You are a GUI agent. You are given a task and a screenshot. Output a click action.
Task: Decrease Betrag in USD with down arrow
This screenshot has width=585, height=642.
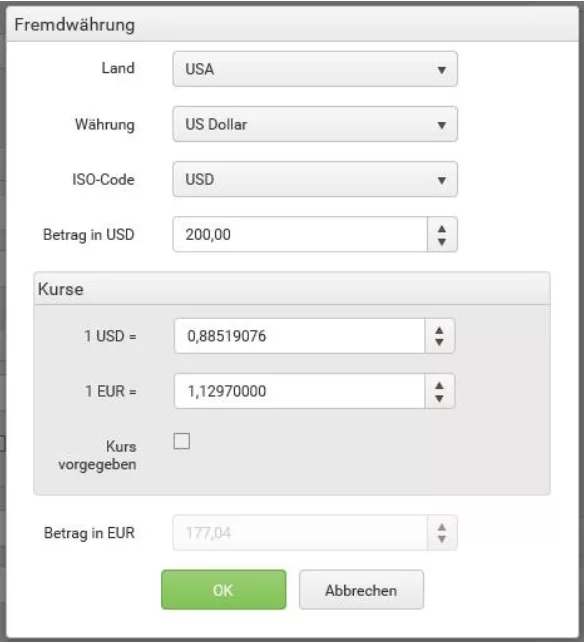click(x=442, y=242)
